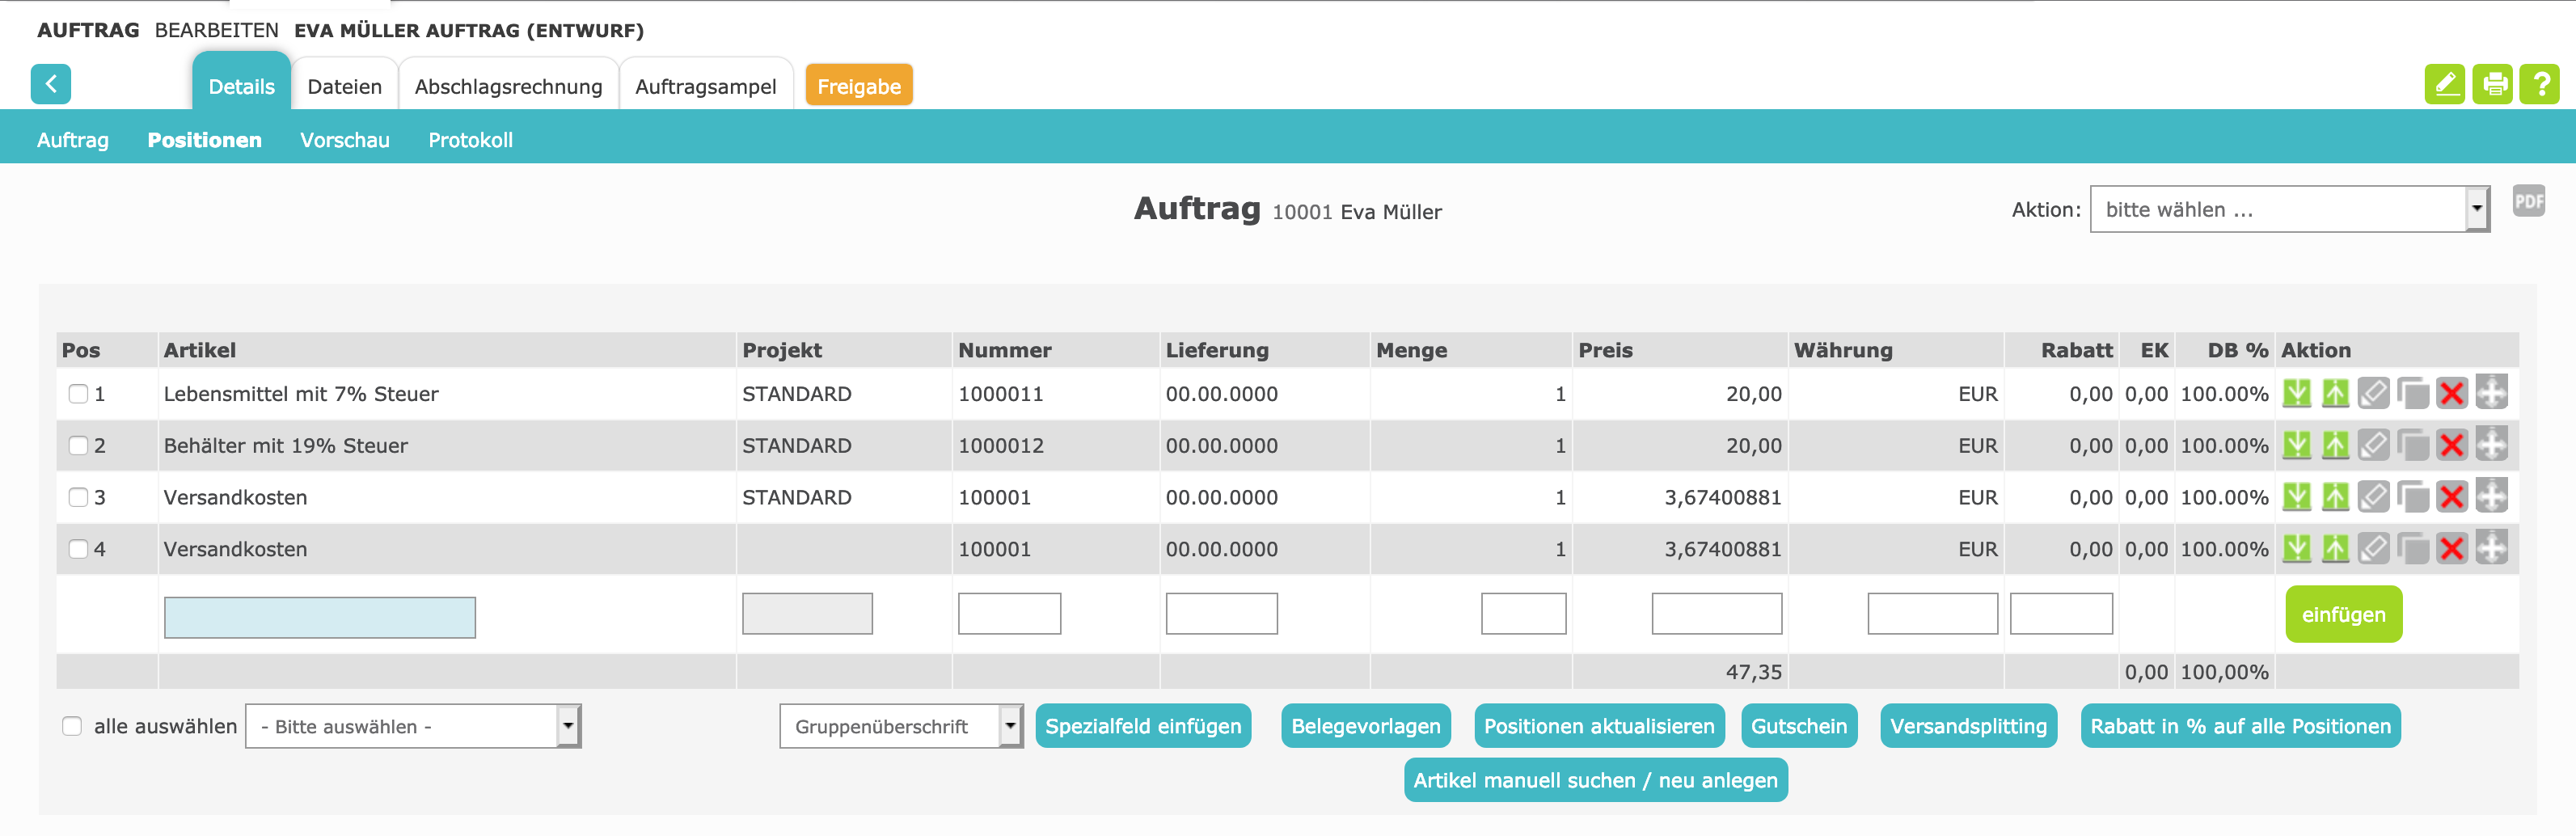Delete position 1 using the red X
Image resolution: width=2576 pixels, height=836 pixels.
point(2451,394)
